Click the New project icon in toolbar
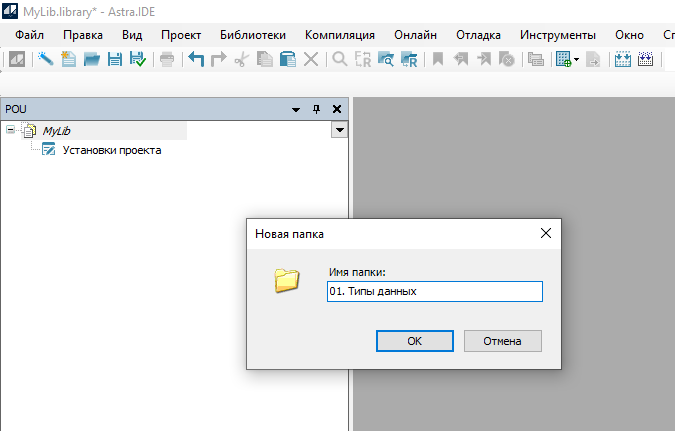Image resolution: width=675 pixels, height=431 pixels. click(69, 59)
